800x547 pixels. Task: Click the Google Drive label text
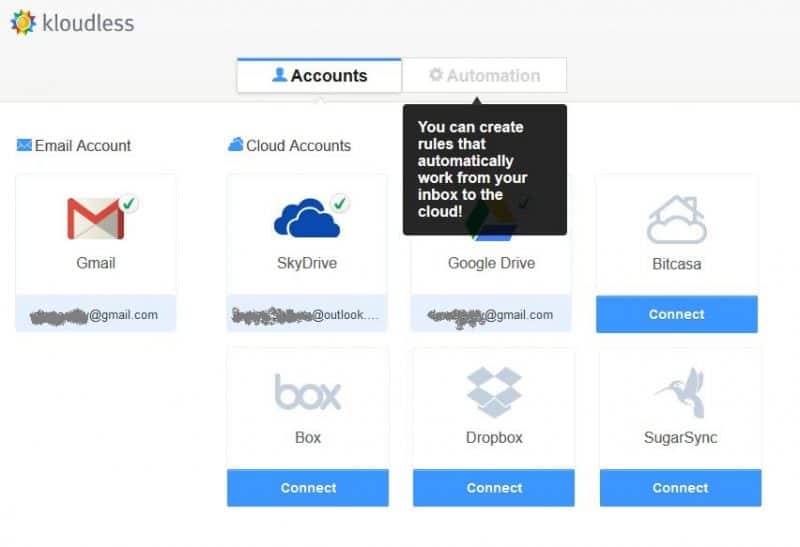coord(491,263)
